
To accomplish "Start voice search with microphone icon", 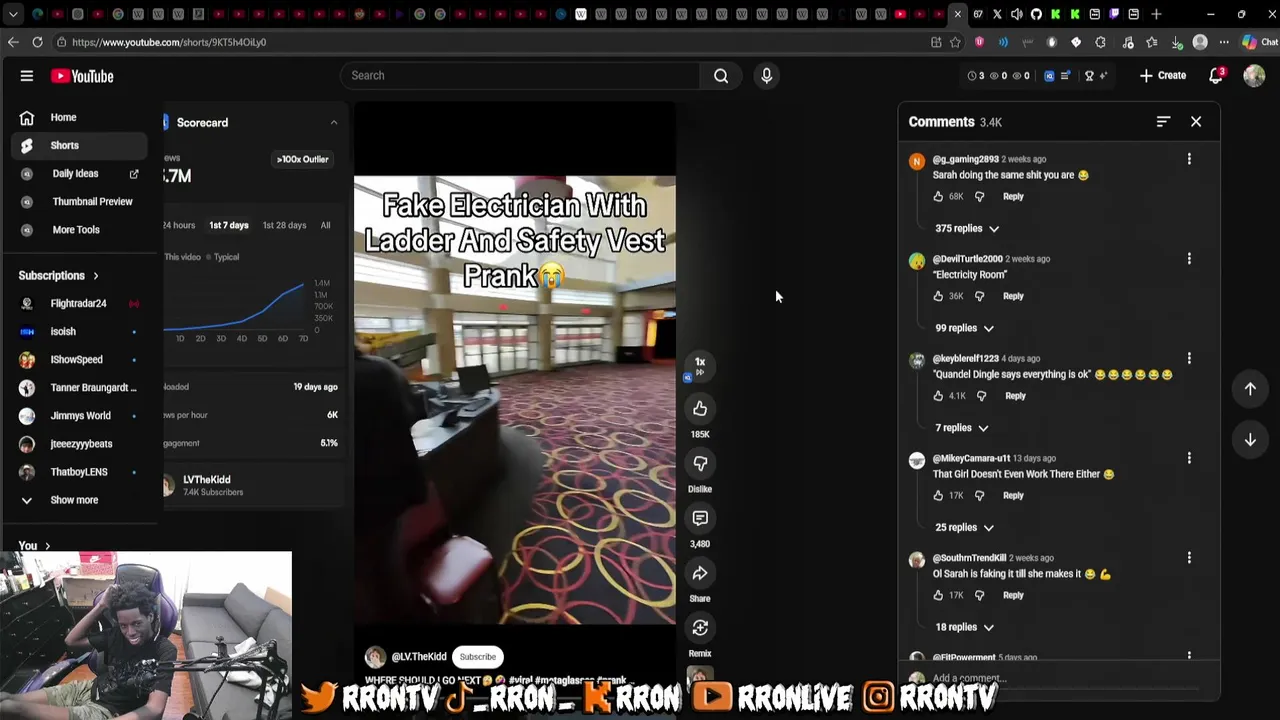I will tap(767, 76).
